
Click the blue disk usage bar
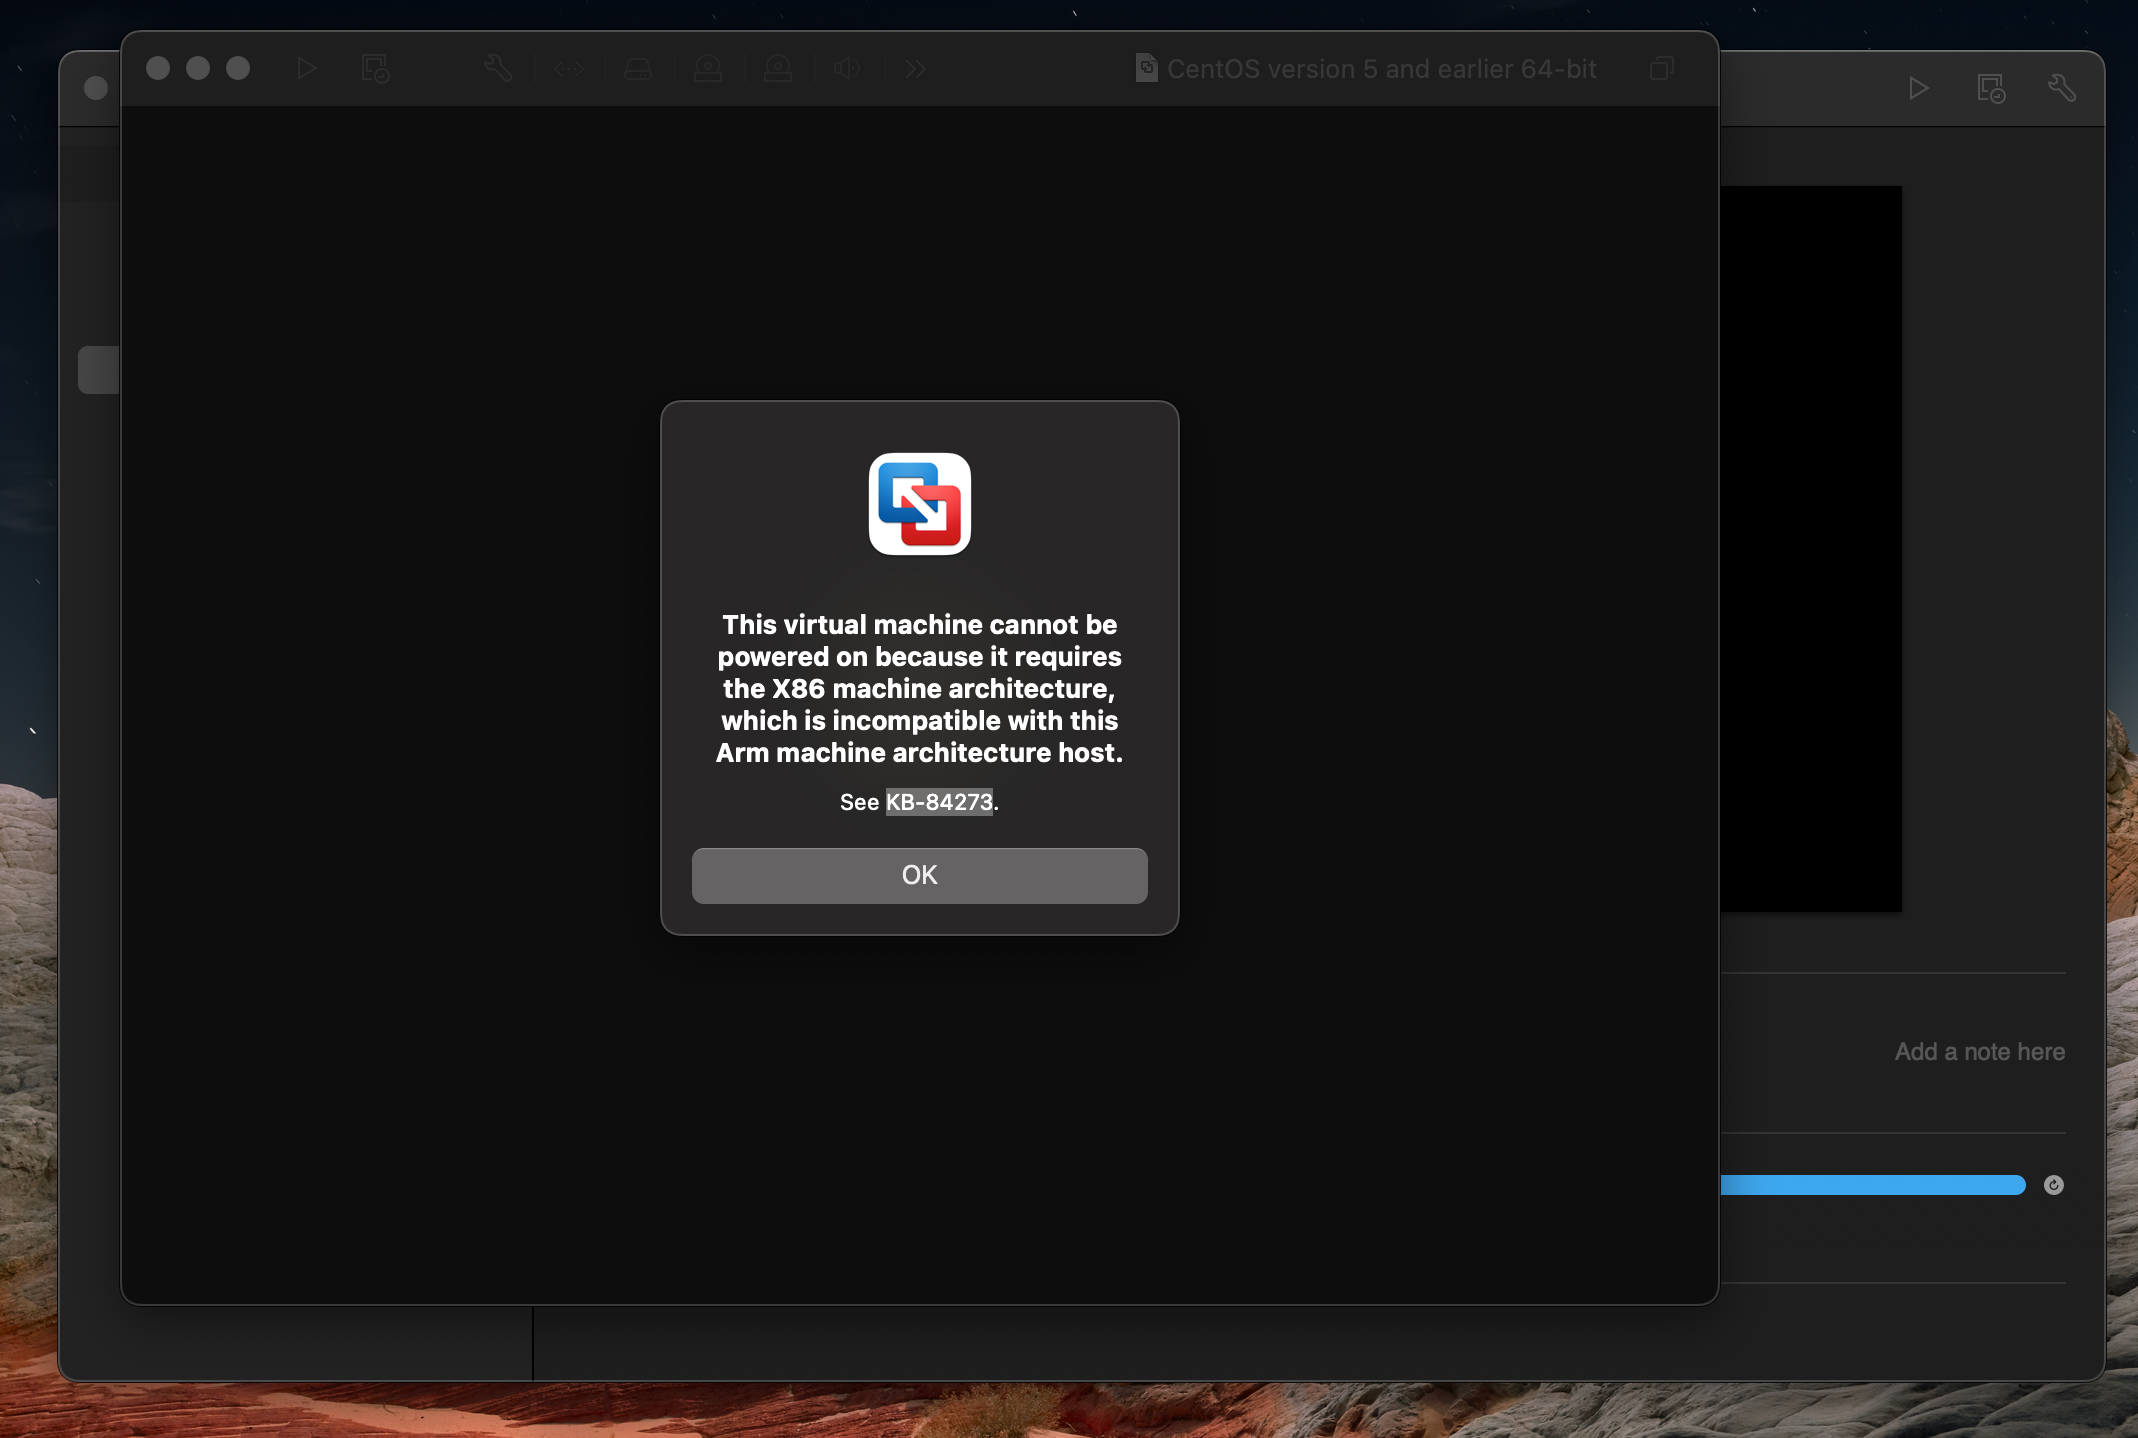1872,1185
